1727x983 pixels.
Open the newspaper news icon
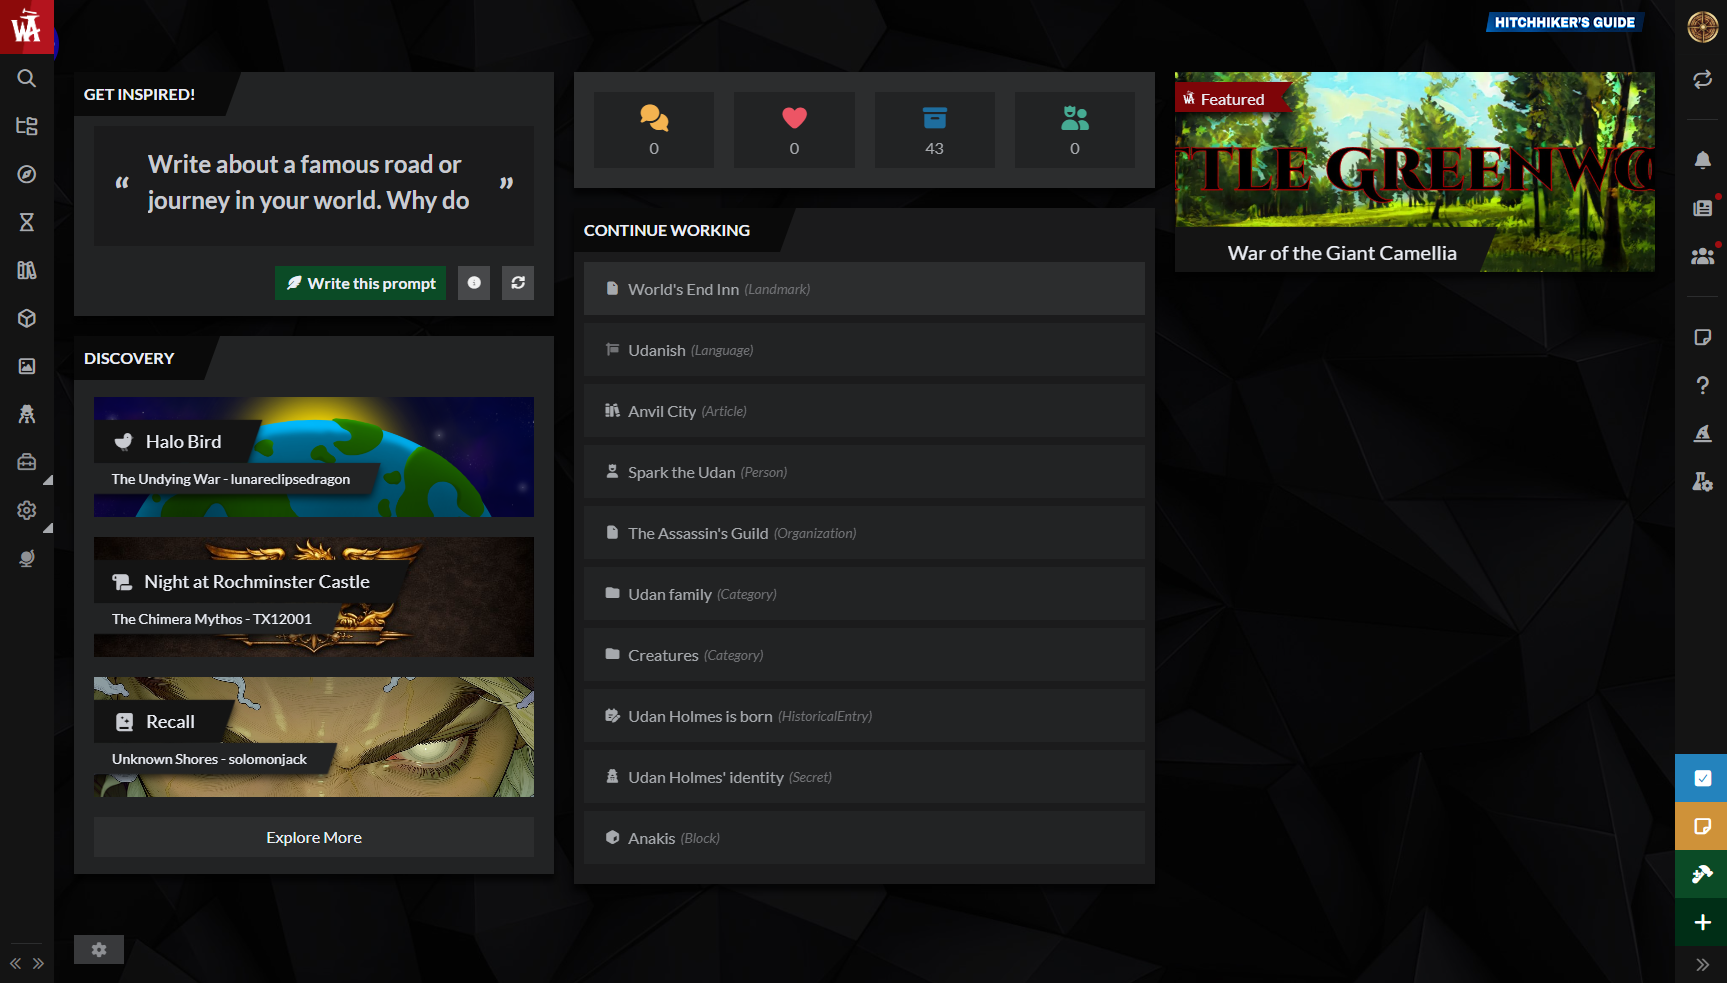coord(1703,208)
